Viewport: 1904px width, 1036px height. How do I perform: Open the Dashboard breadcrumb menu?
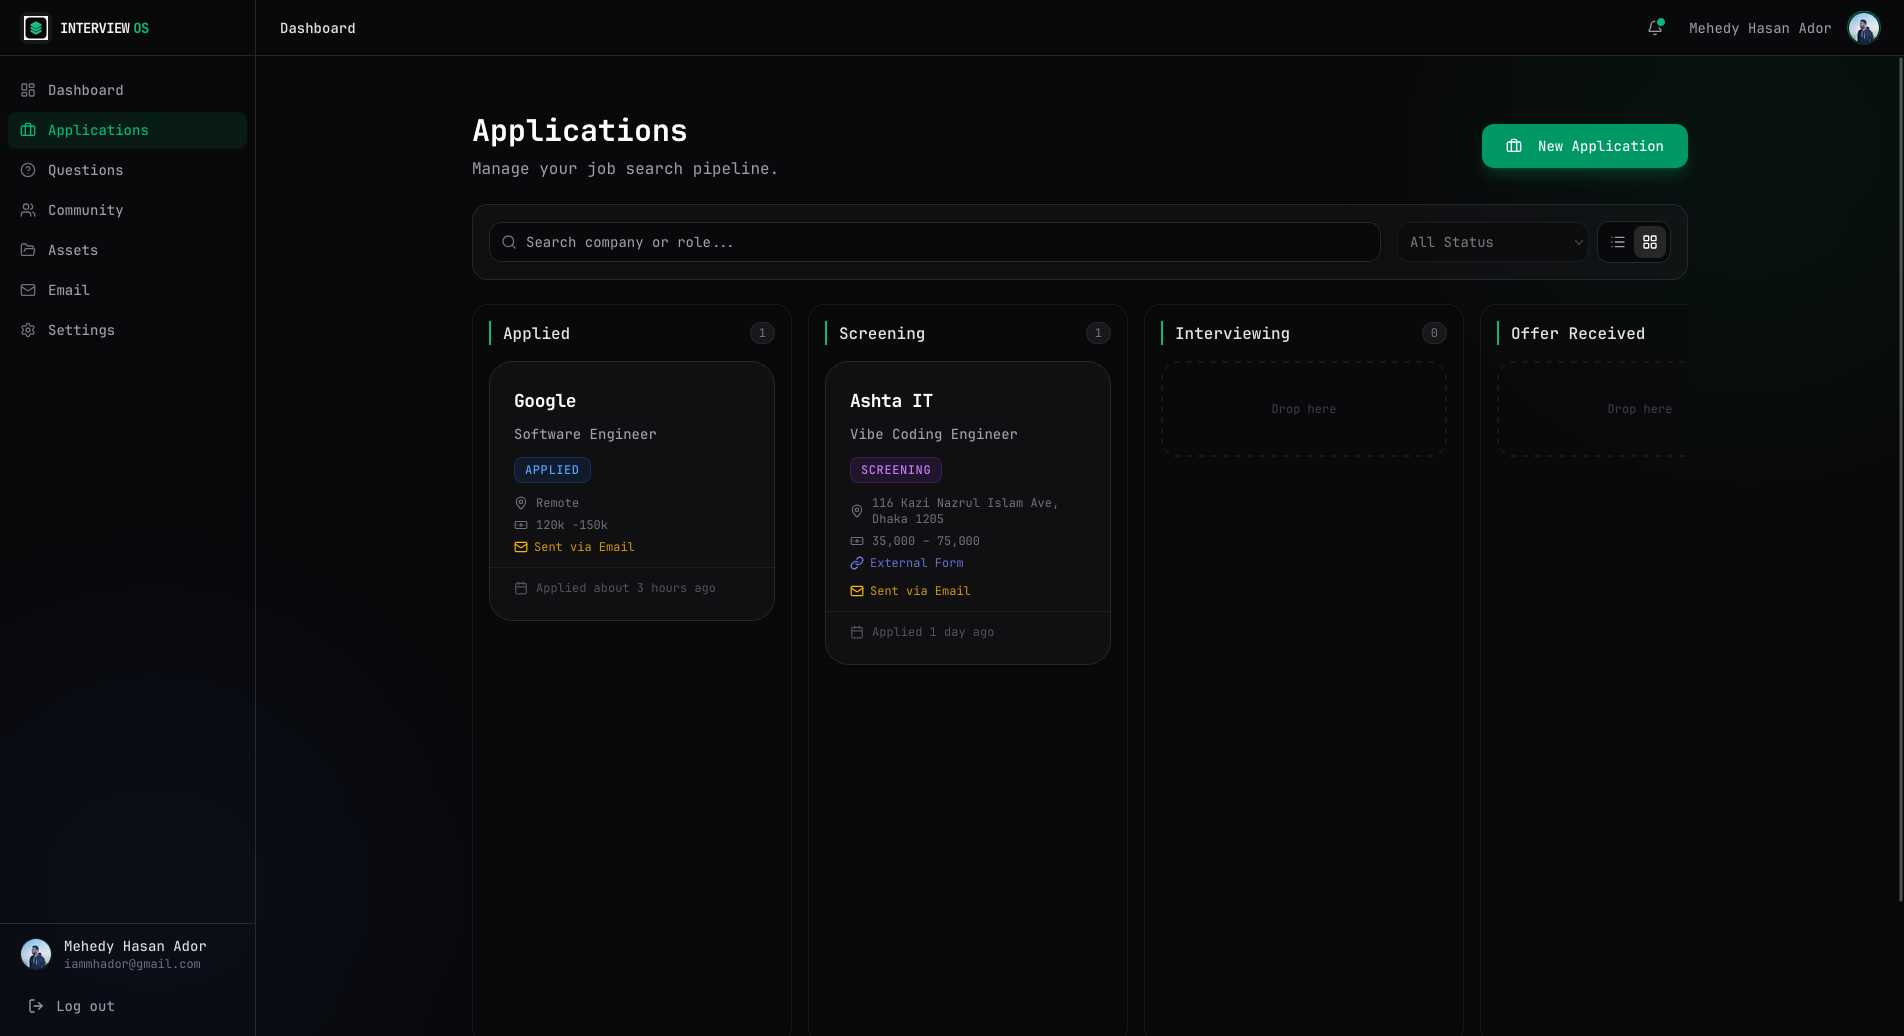pos(317,28)
